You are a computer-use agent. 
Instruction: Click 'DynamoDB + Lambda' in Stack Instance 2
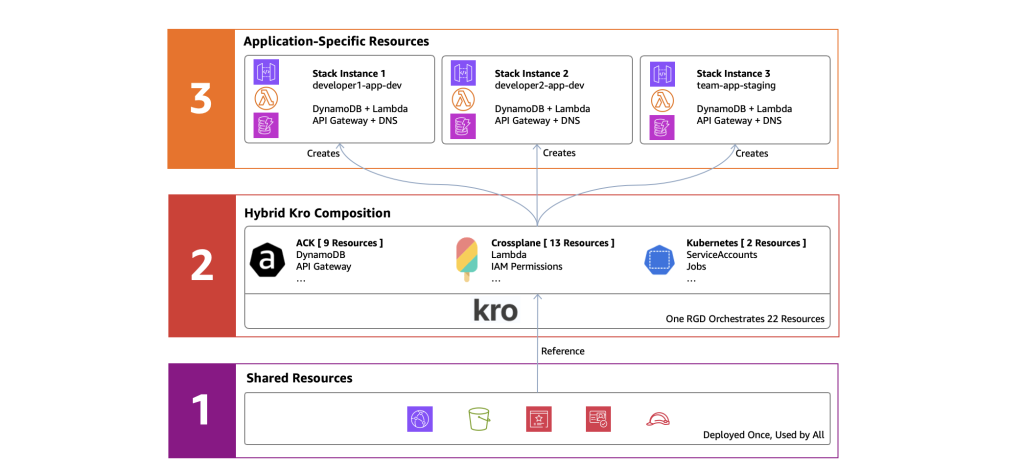[x=542, y=109]
